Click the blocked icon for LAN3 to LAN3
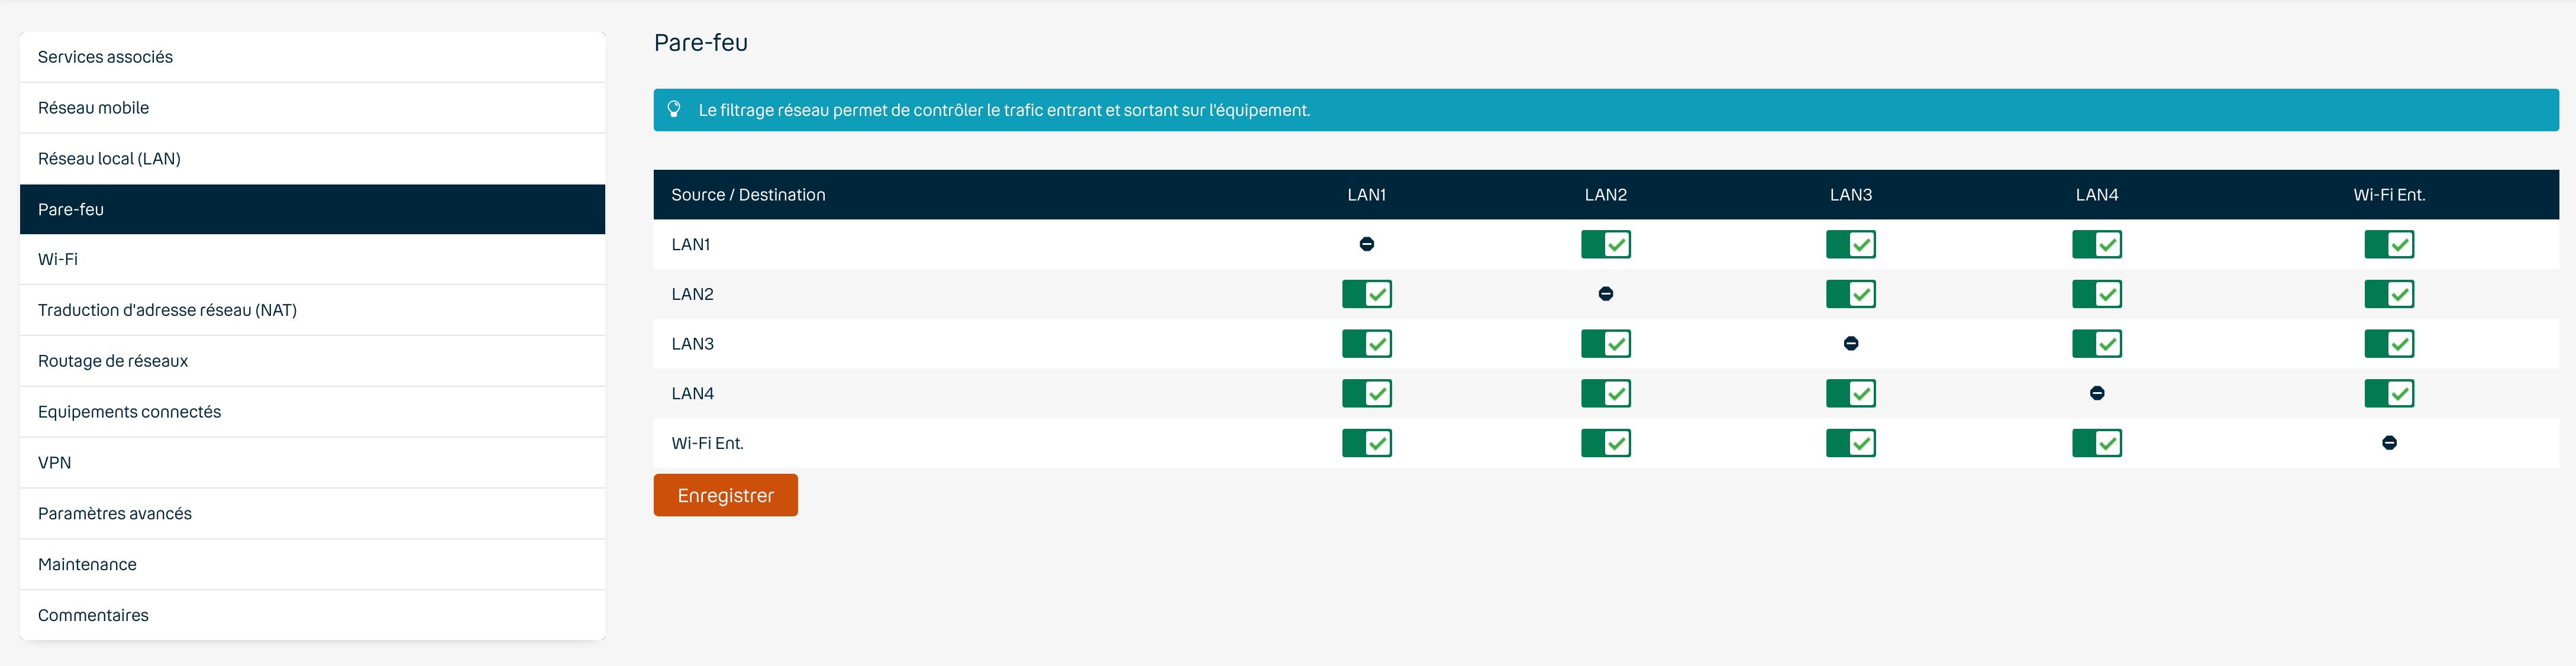This screenshot has width=2576, height=666. tap(1850, 344)
